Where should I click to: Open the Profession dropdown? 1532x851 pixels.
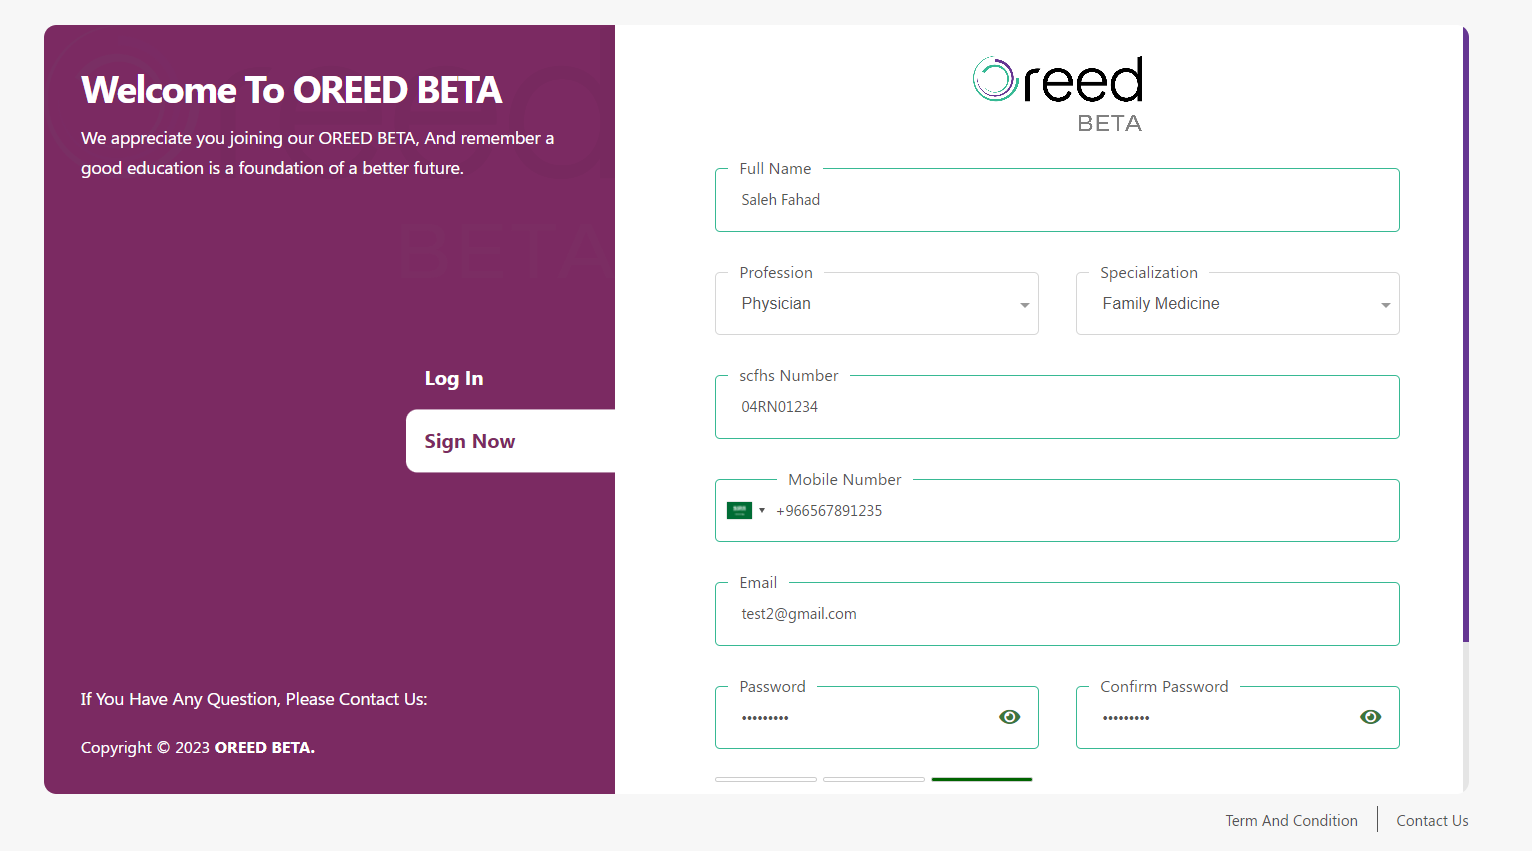coord(877,304)
